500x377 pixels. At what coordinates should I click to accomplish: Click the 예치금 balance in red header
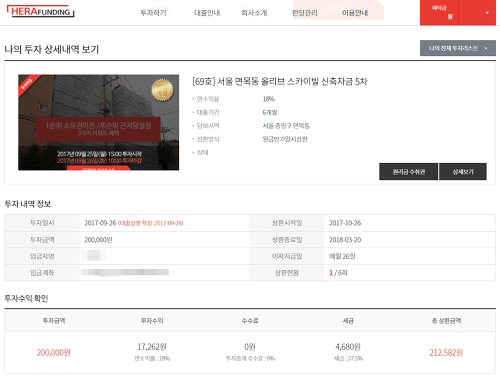[442, 12]
